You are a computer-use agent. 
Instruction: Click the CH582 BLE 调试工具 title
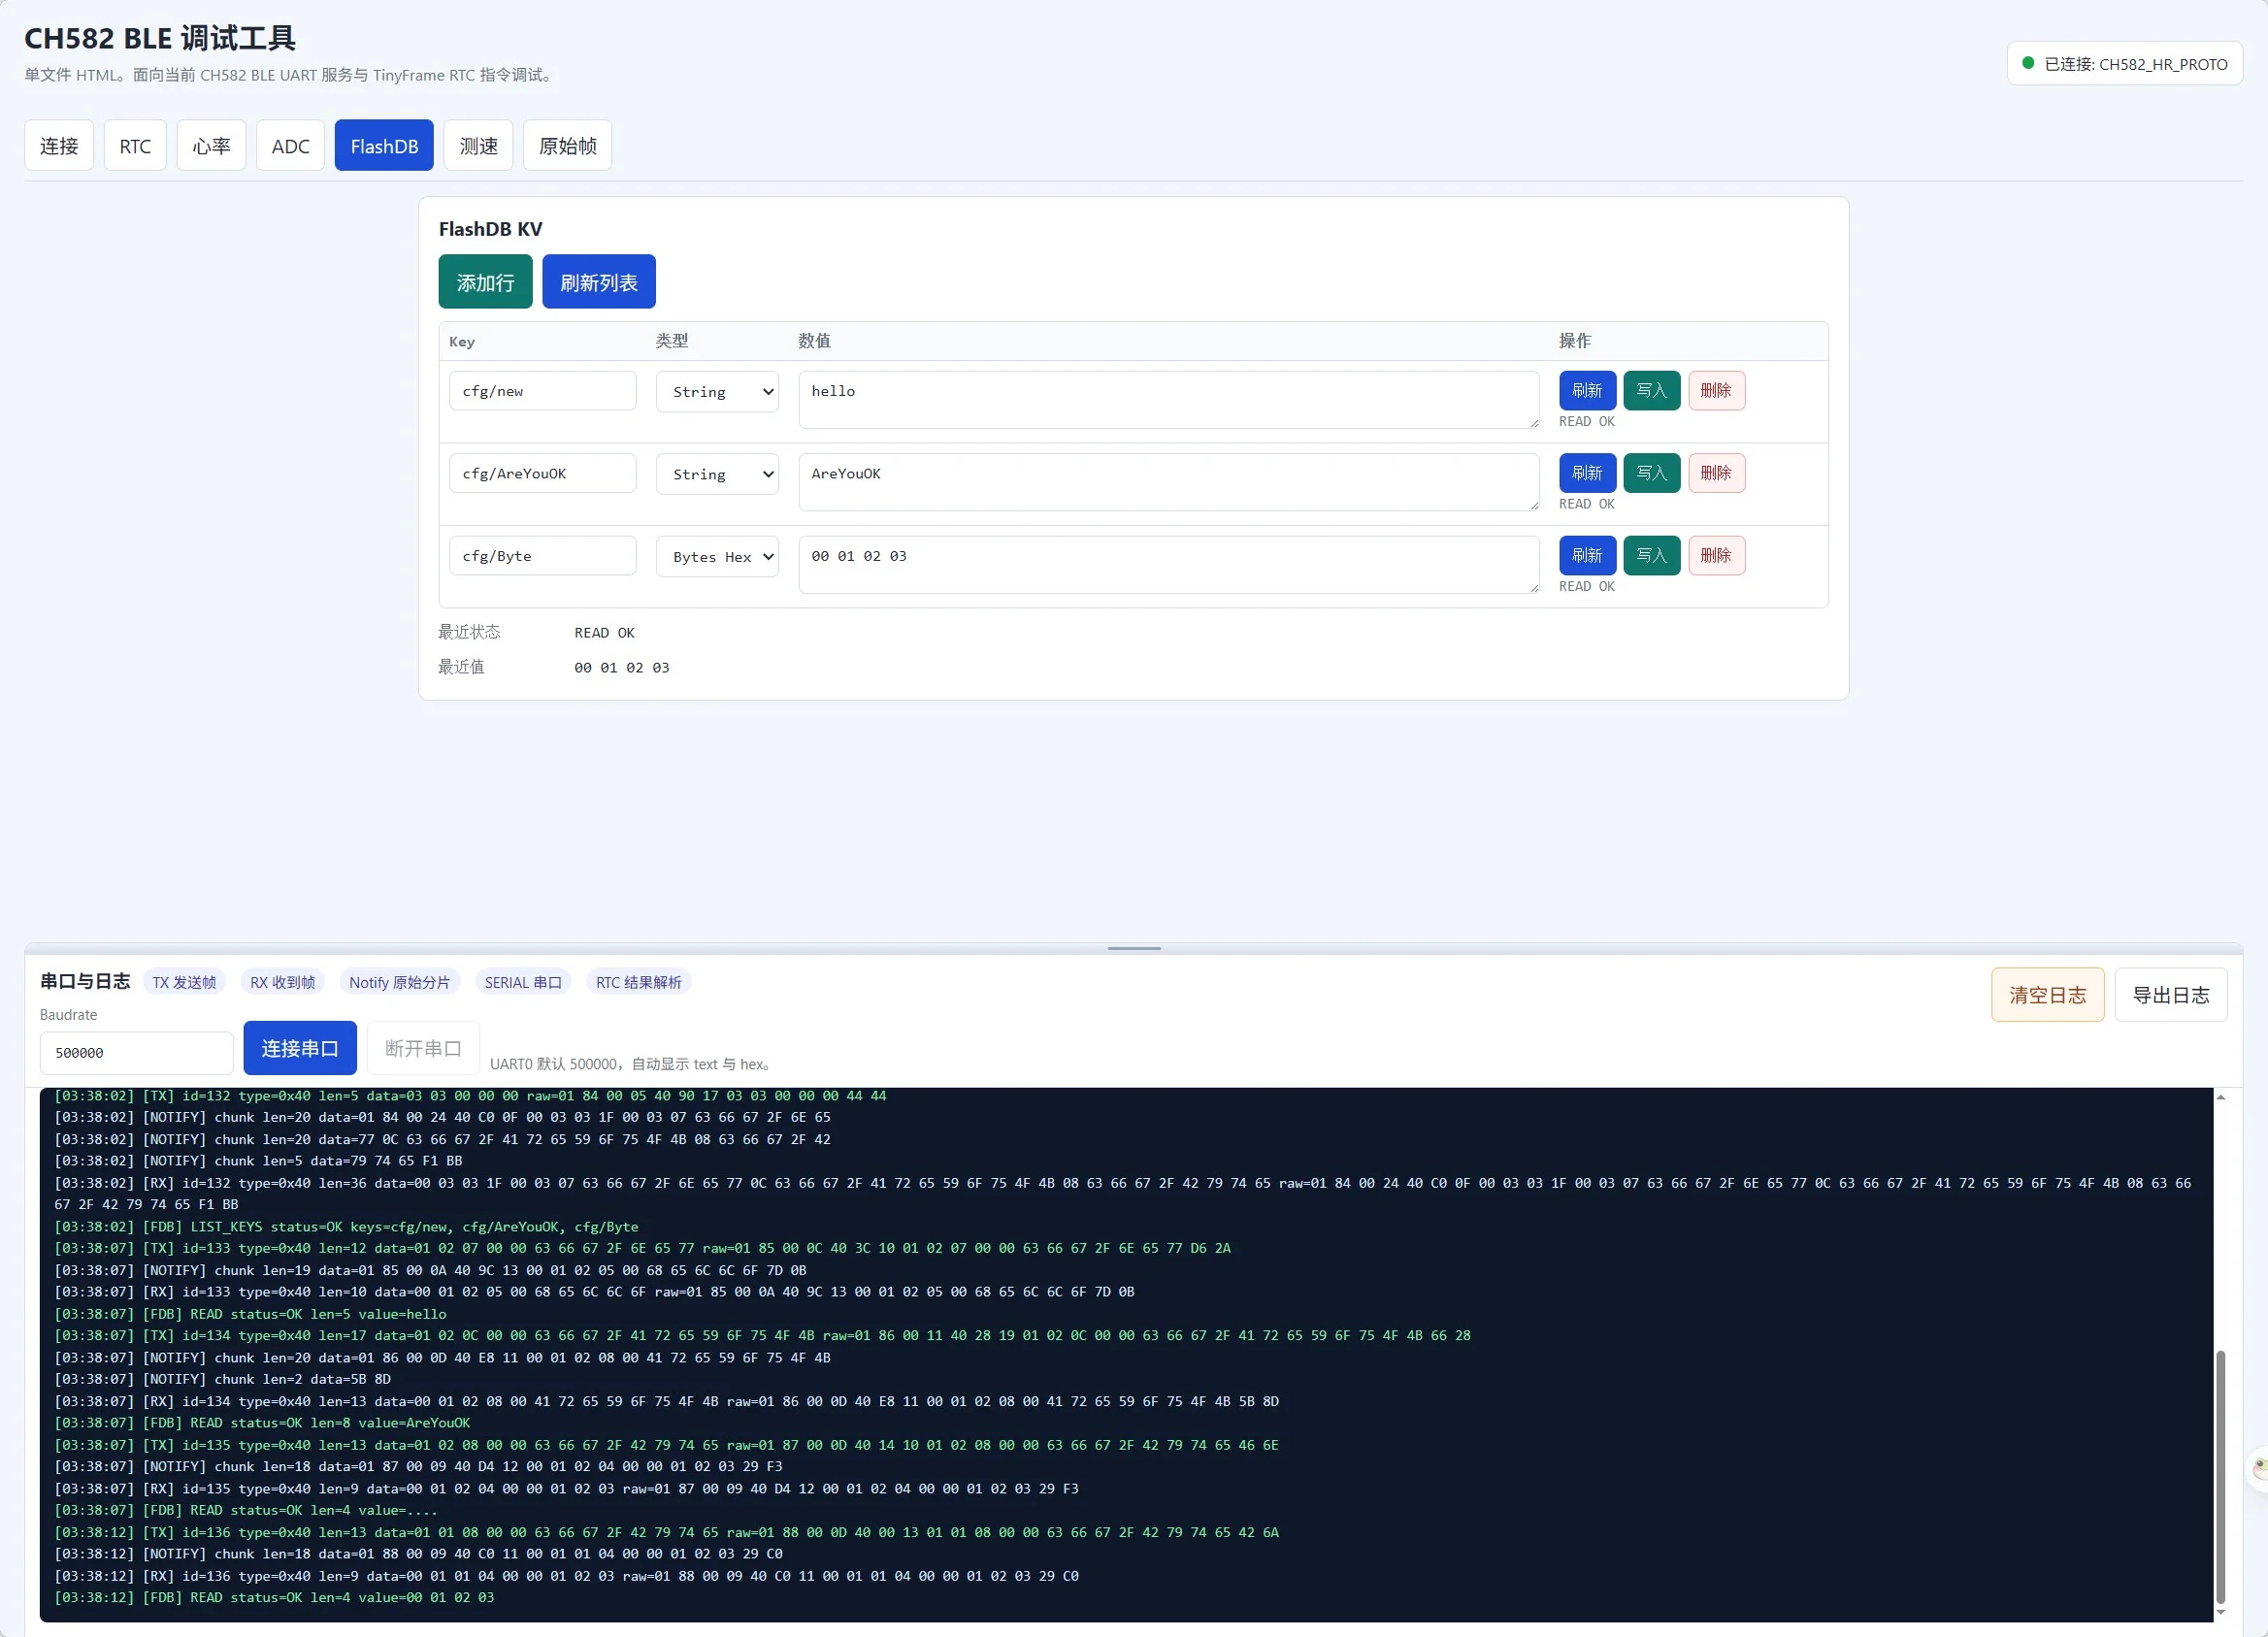coord(160,38)
